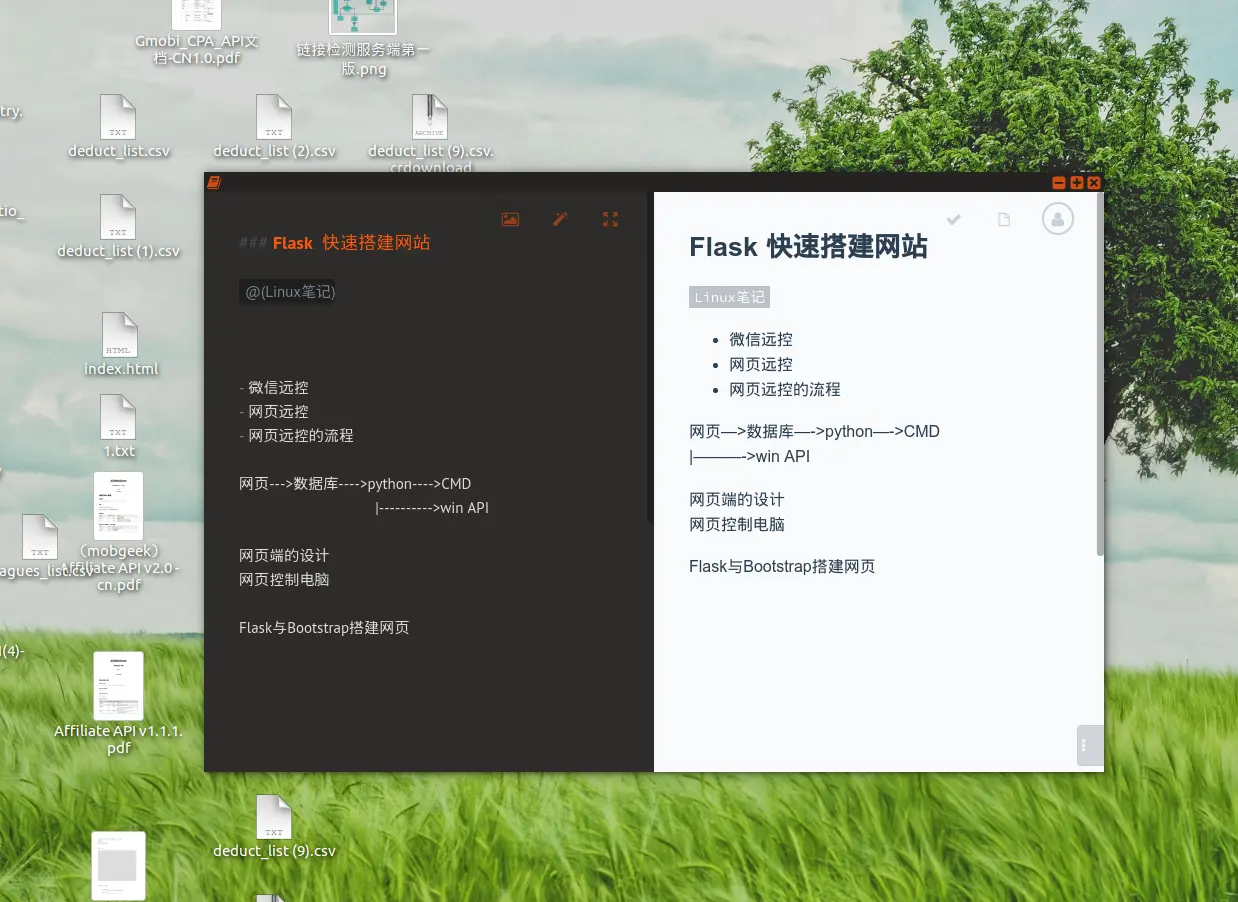The width and height of the screenshot is (1238, 902).
Task: Click preview bullet 网页远控的流程
Action: [785, 389]
